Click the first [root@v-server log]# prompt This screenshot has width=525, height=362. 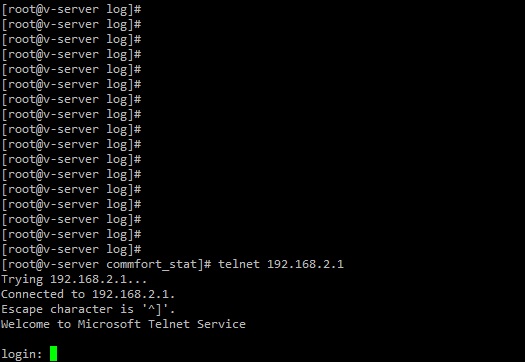(x=71, y=9)
